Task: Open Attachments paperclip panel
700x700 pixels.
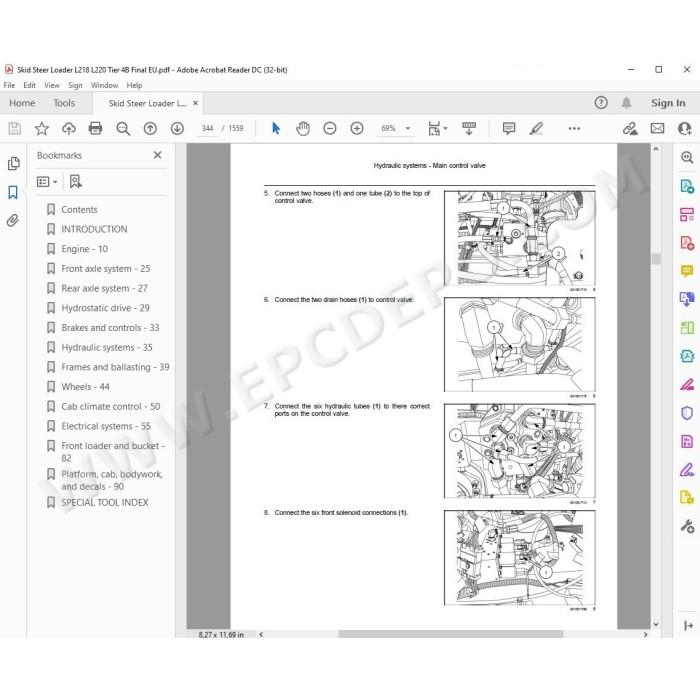Action: click(x=12, y=220)
